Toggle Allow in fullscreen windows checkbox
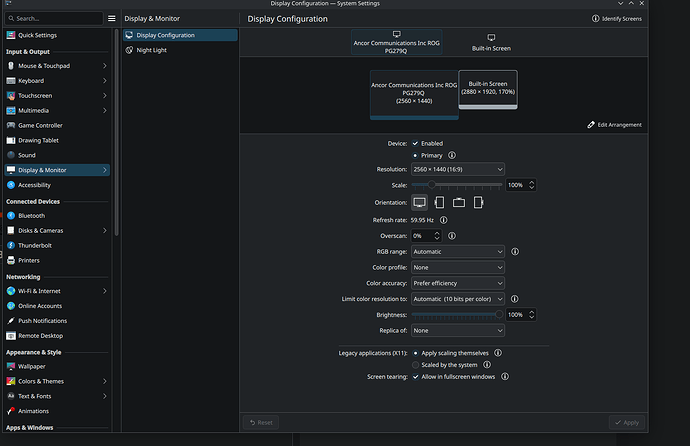 point(416,377)
